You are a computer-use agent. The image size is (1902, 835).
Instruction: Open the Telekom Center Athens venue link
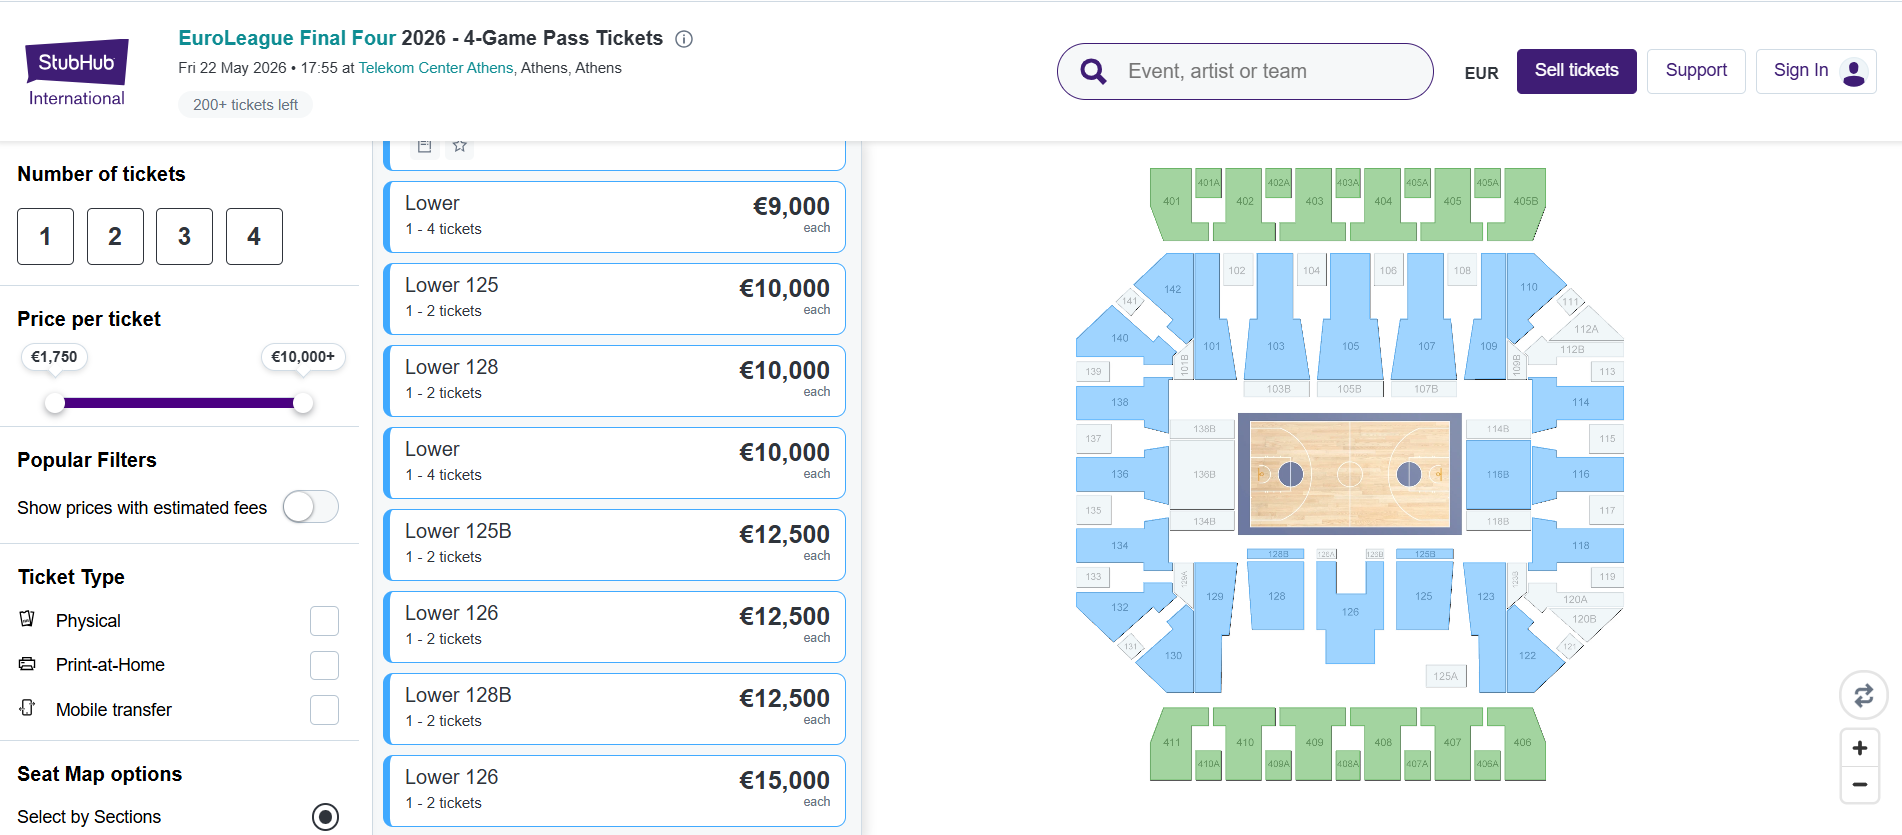pyautogui.click(x=436, y=68)
